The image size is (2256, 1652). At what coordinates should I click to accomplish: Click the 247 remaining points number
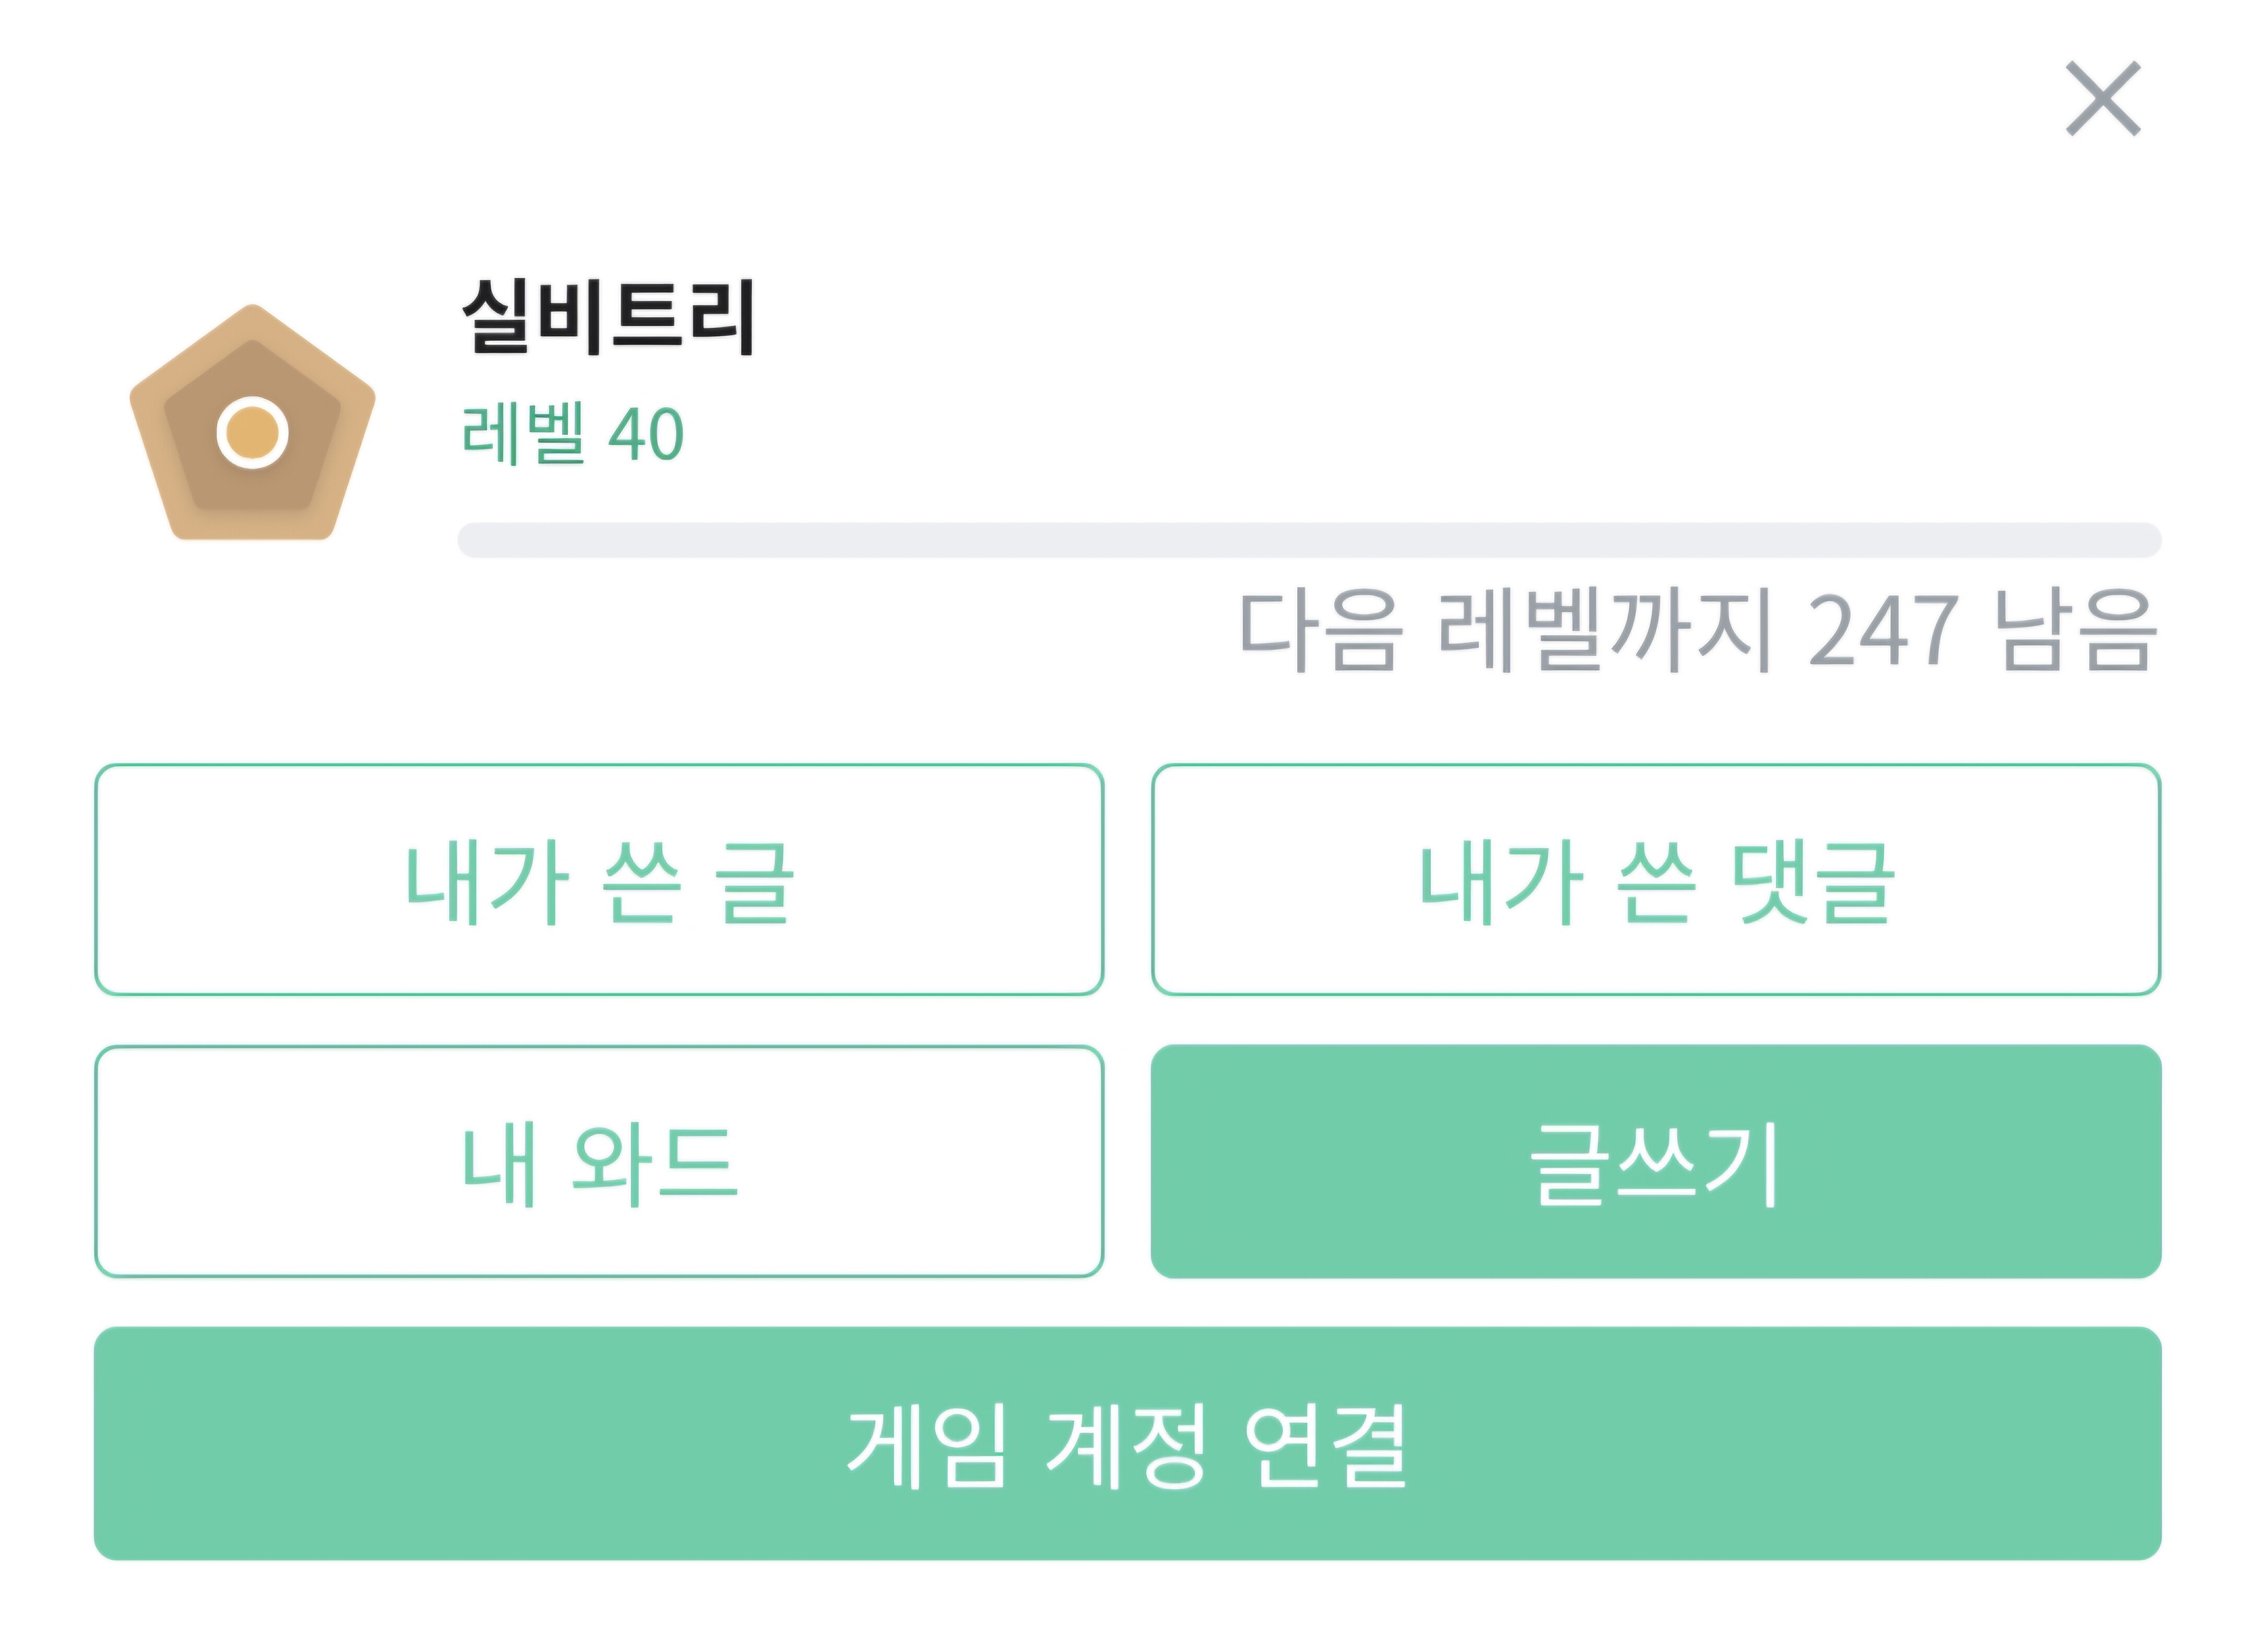coord(1882,630)
